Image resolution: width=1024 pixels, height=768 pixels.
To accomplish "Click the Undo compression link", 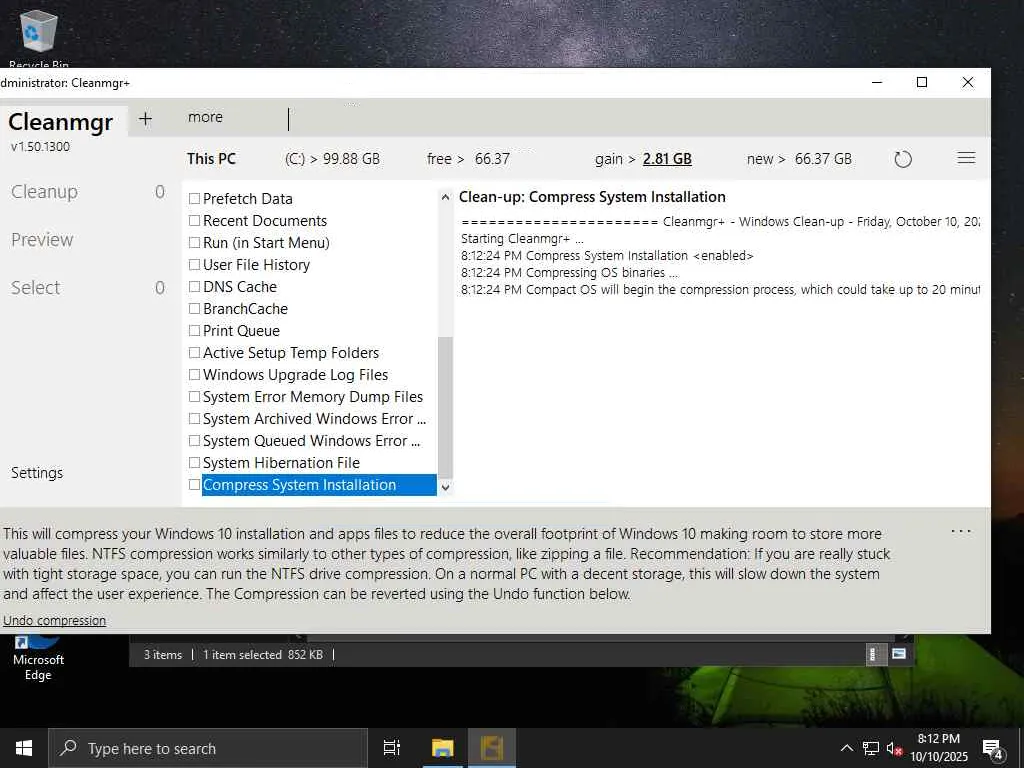I will [54, 620].
